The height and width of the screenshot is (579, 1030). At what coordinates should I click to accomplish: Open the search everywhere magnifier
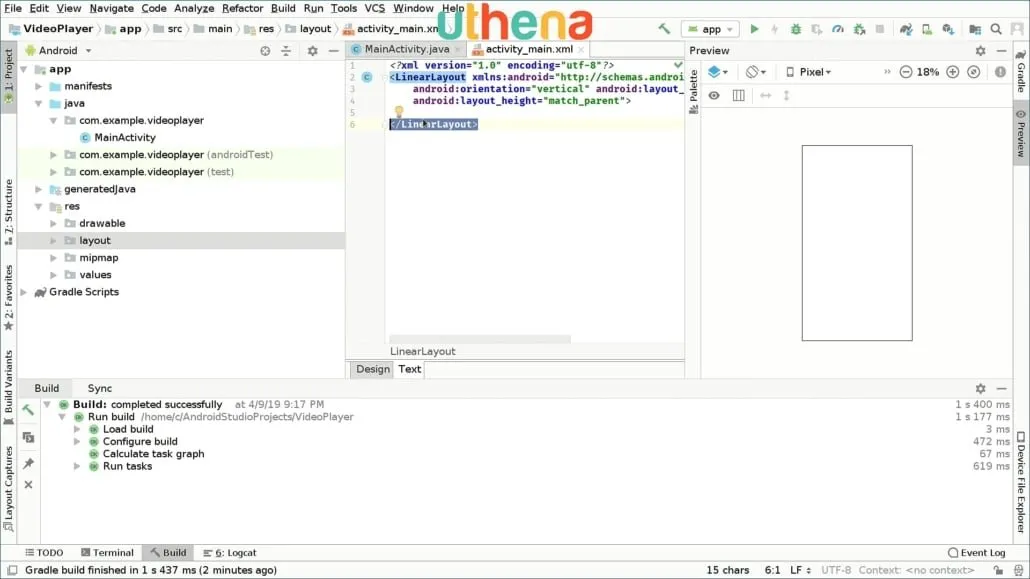(x=996, y=29)
